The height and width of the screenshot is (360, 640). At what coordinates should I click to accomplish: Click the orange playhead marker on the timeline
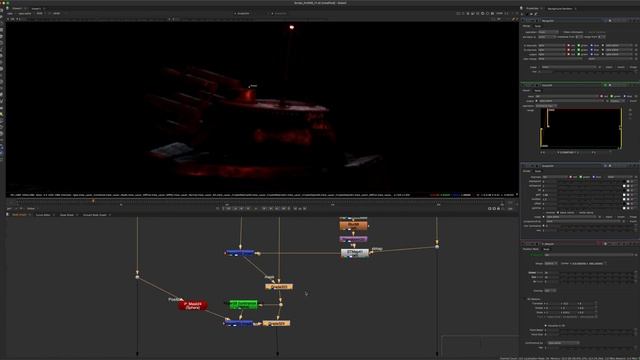tap(93, 201)
